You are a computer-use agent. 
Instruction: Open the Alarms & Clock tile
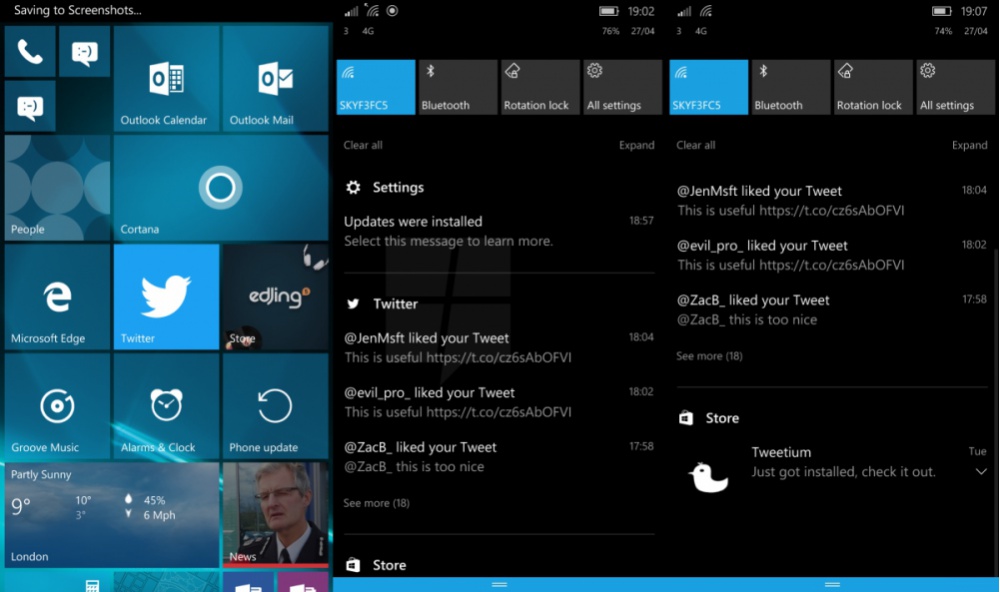tap(166, 406)
